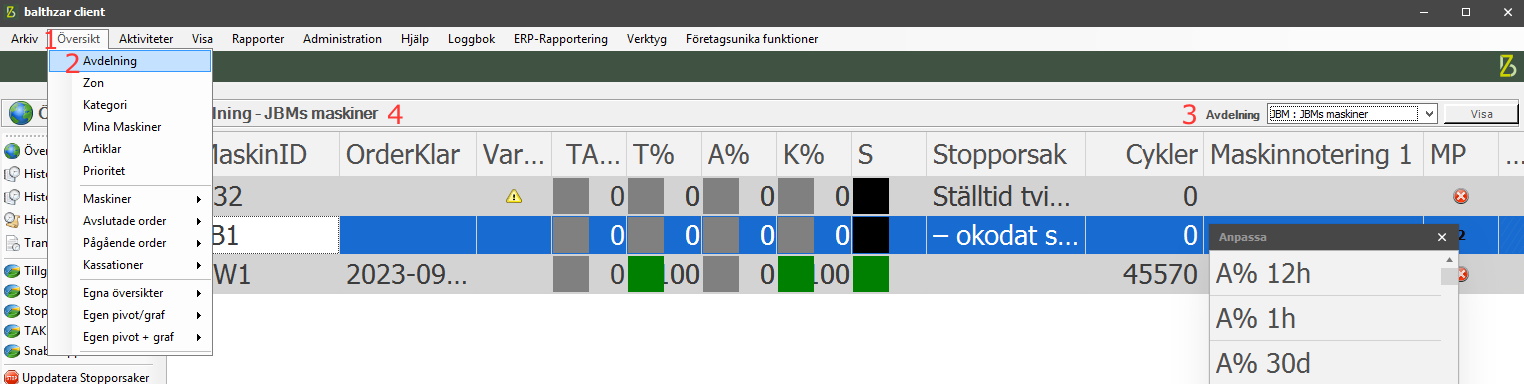Click the green status cell in the W1 row
The width and height of the screenshot is (1524, 384).
(x=871, y=274)
